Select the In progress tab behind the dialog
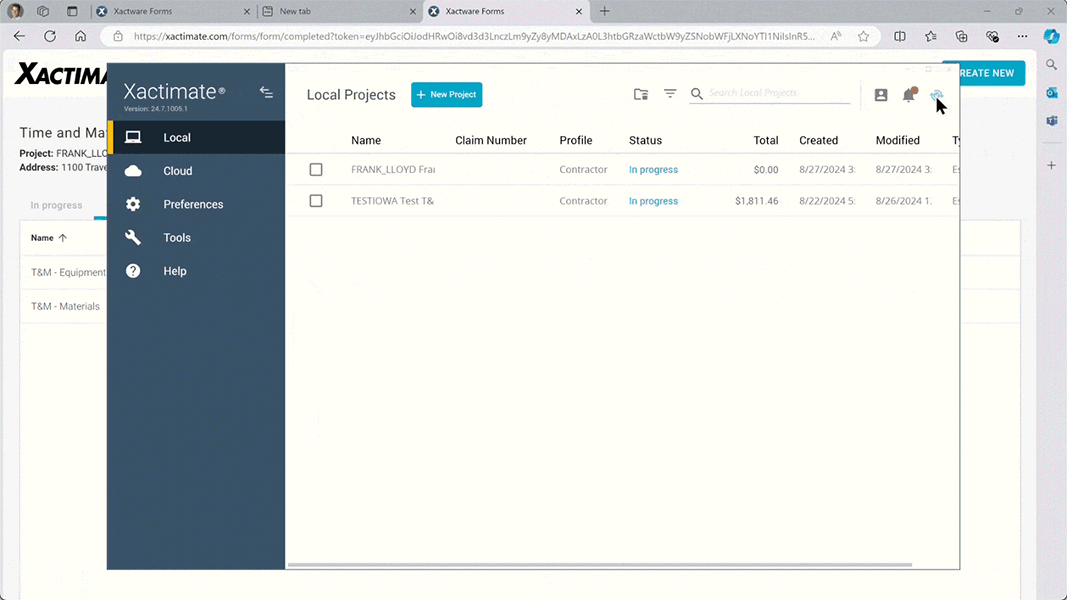1067x600 pixels. pyautogui.click(x=56, y=204)
